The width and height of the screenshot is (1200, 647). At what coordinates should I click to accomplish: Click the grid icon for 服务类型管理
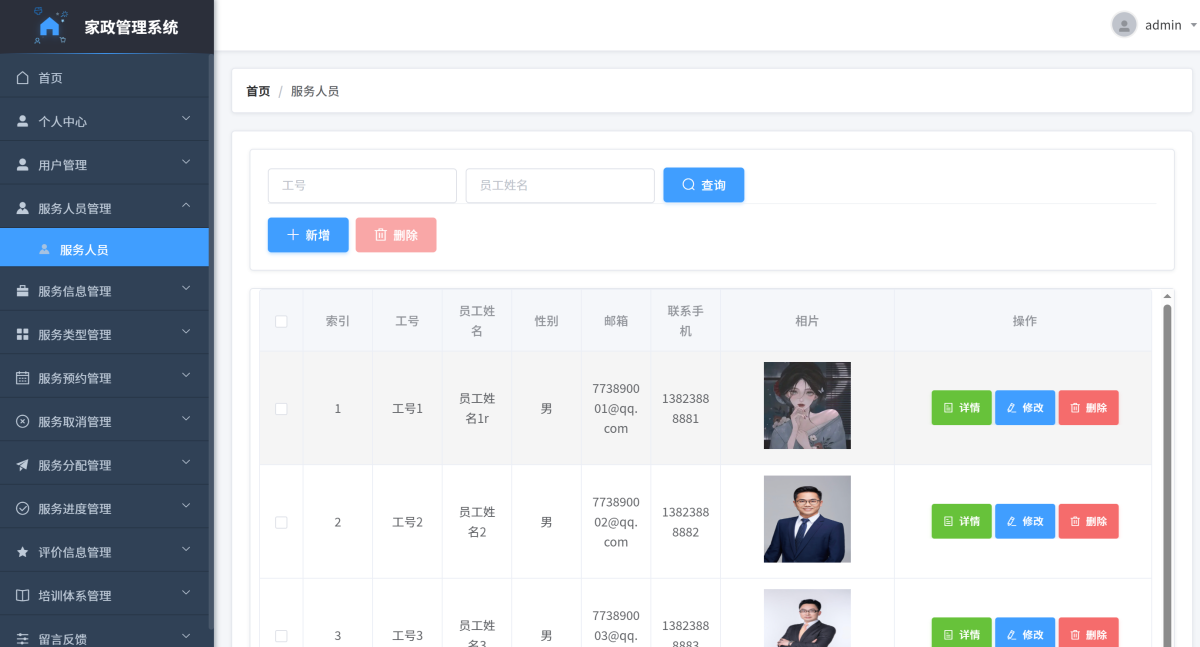[x=23, y=335]
